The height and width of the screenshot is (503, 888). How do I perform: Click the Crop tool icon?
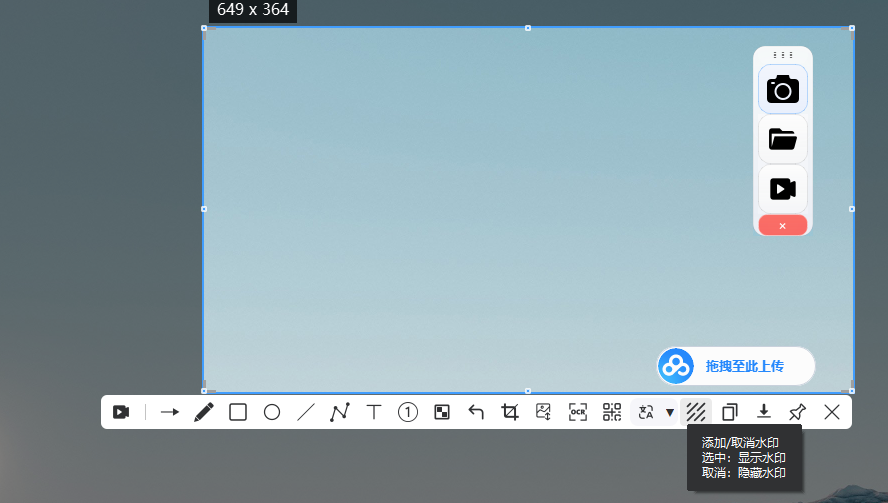click(510, 412)
